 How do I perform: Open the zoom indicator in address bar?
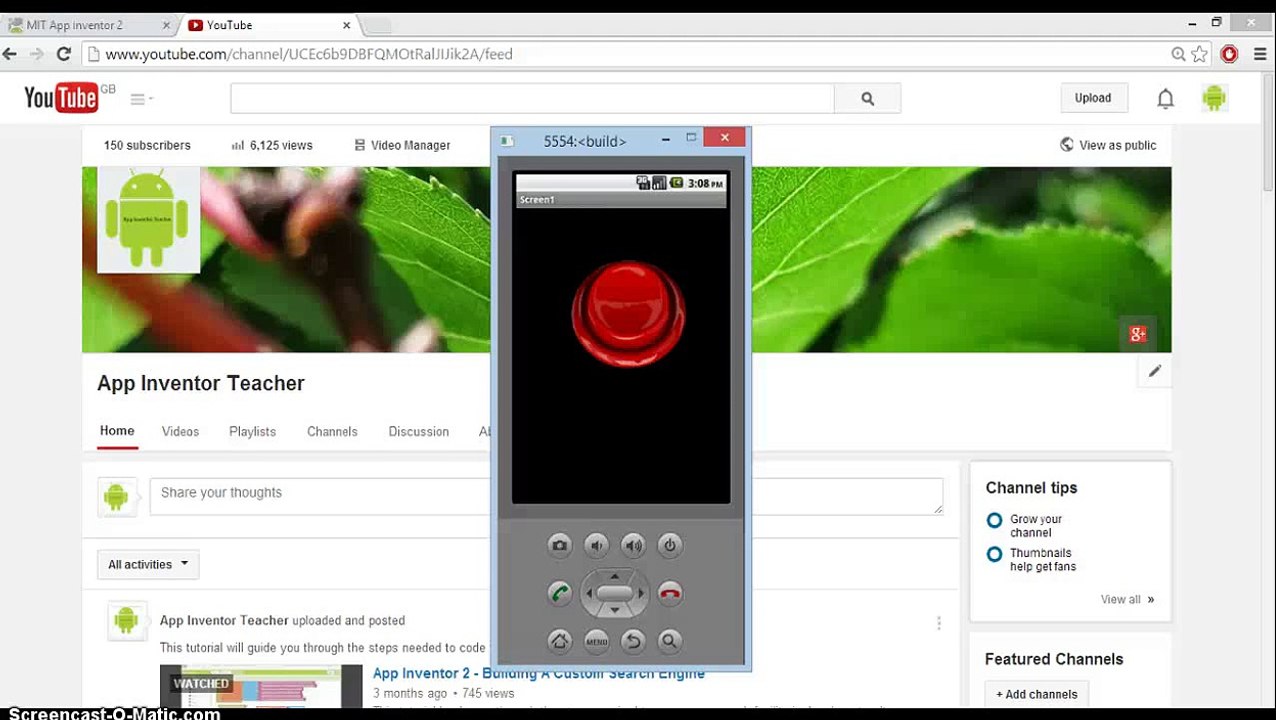click(1178, 54)
